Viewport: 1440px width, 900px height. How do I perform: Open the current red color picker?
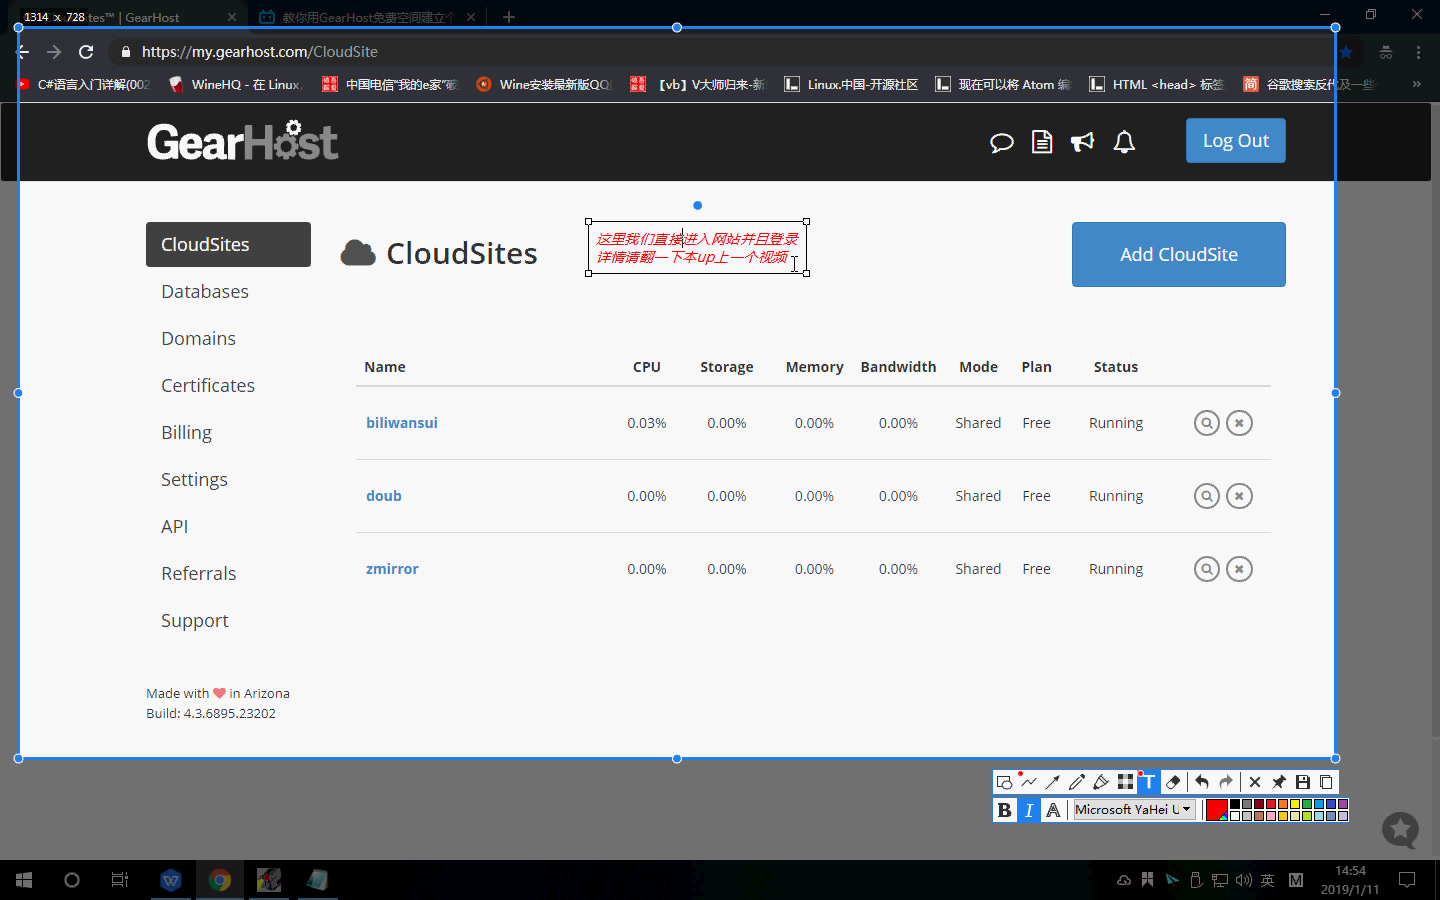(x=1217, y=810)
